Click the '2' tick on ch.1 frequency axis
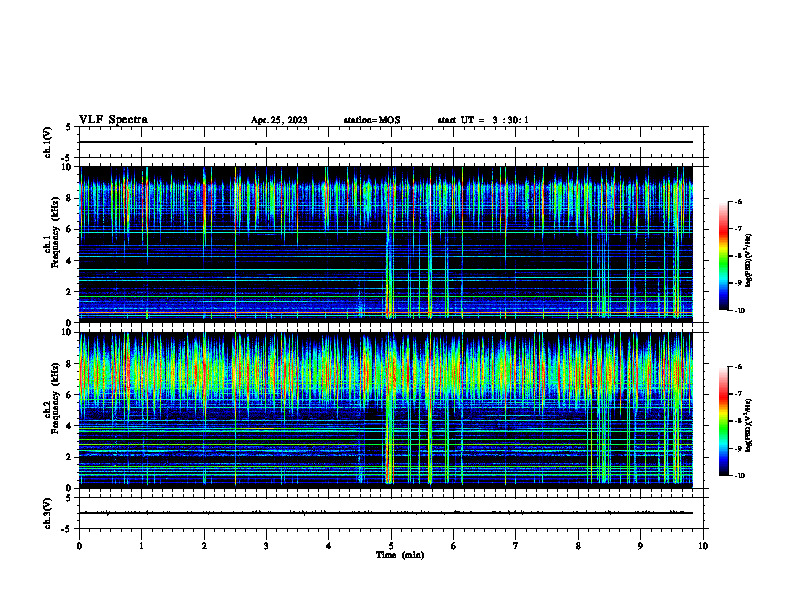This screenshot has width=792, height=612. 70,292
